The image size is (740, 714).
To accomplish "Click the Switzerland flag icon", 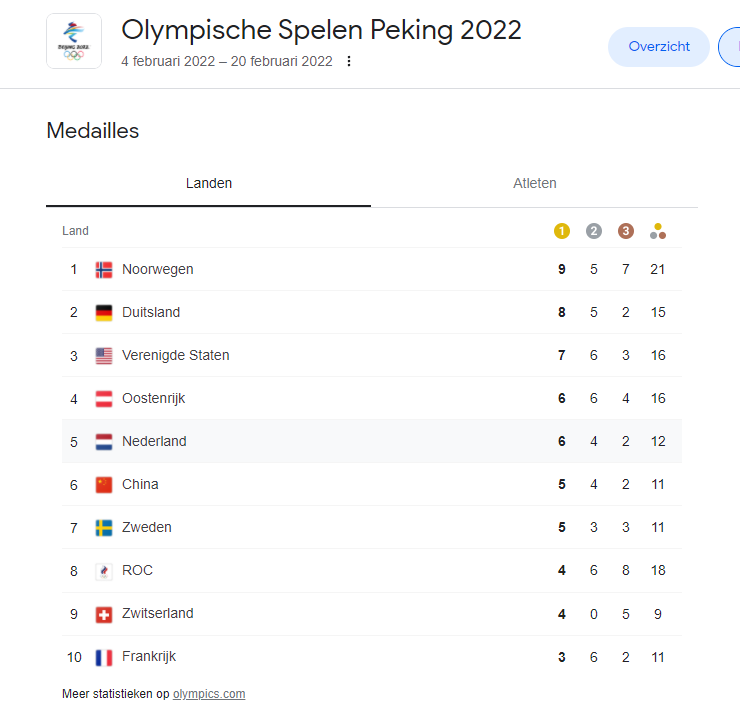I will (x=104, y=615).
